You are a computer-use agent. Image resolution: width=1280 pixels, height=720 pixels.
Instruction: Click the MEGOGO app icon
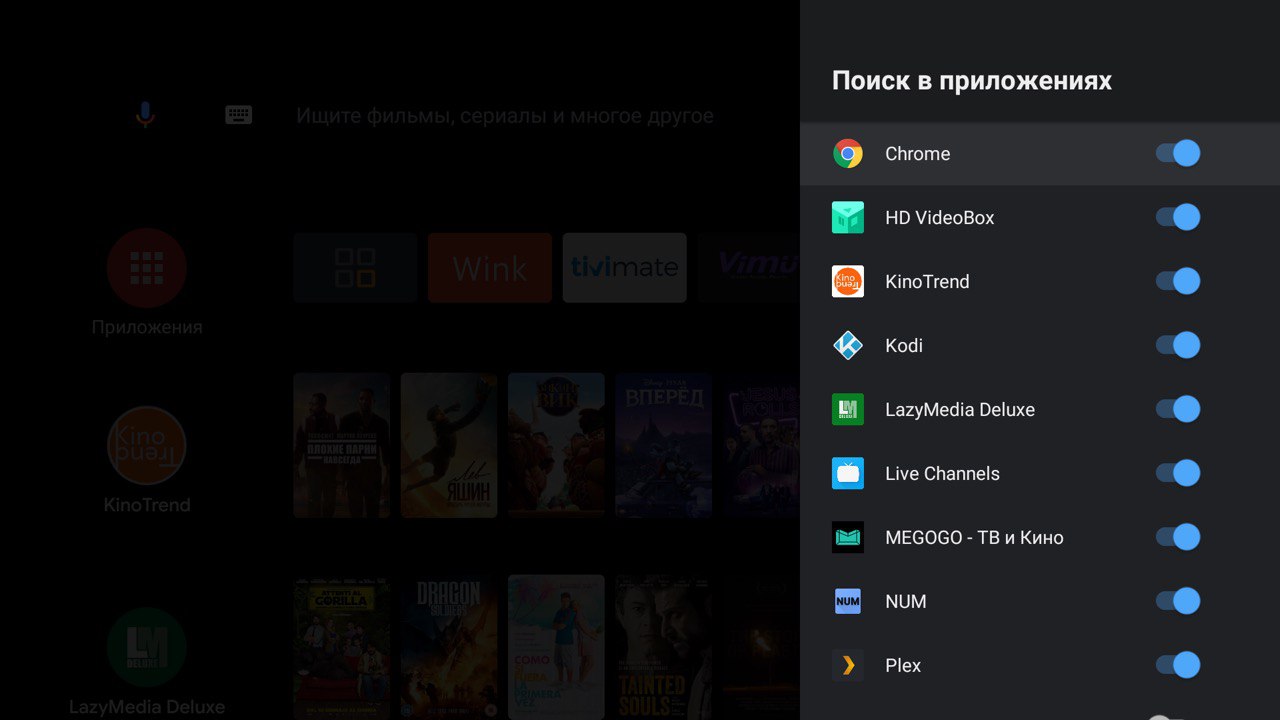click(x=848, y=538)
